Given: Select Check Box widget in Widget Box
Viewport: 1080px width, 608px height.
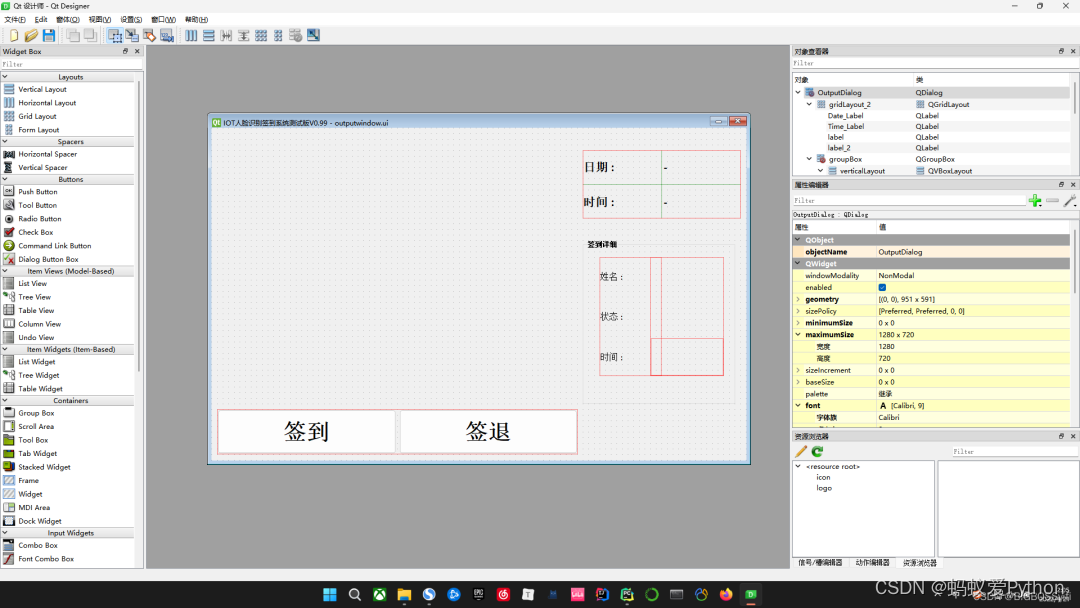Looking at the screenshot, I should point(35,232).
